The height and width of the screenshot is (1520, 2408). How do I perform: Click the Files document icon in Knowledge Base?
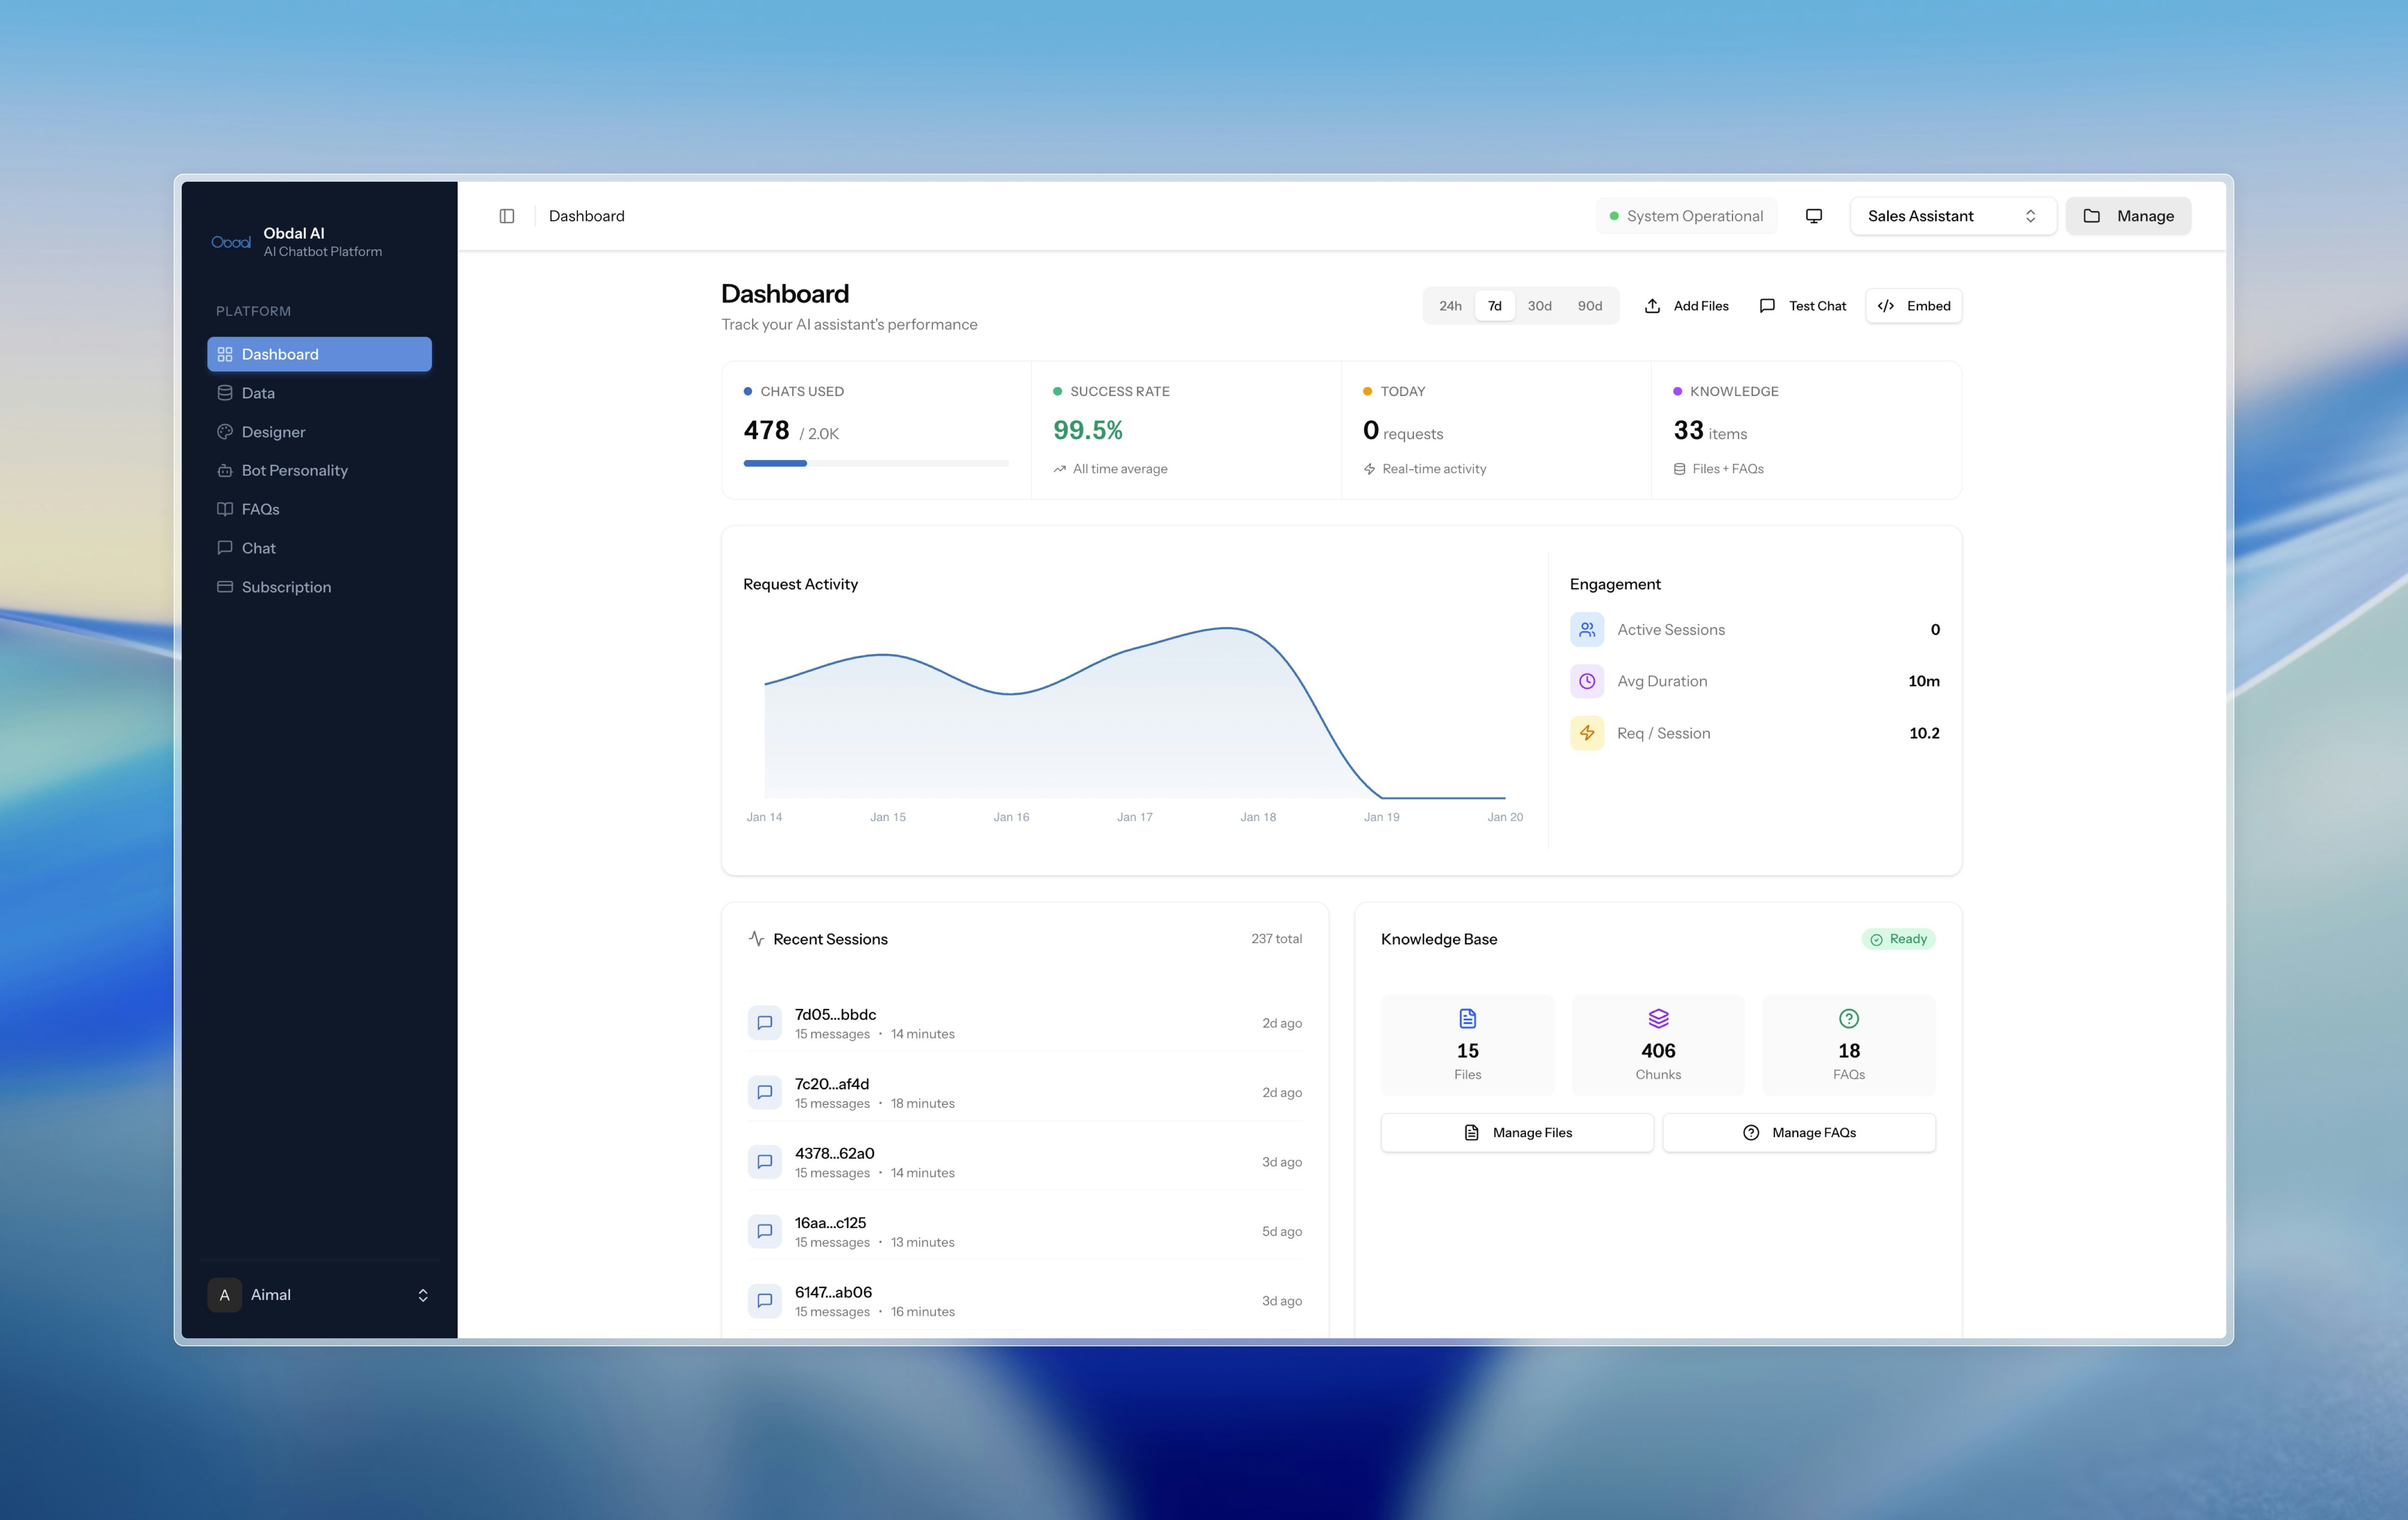click(x=1468, y=1019)
